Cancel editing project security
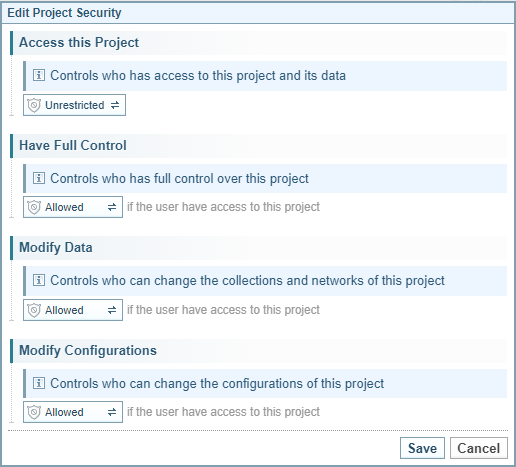 [479, 448]
